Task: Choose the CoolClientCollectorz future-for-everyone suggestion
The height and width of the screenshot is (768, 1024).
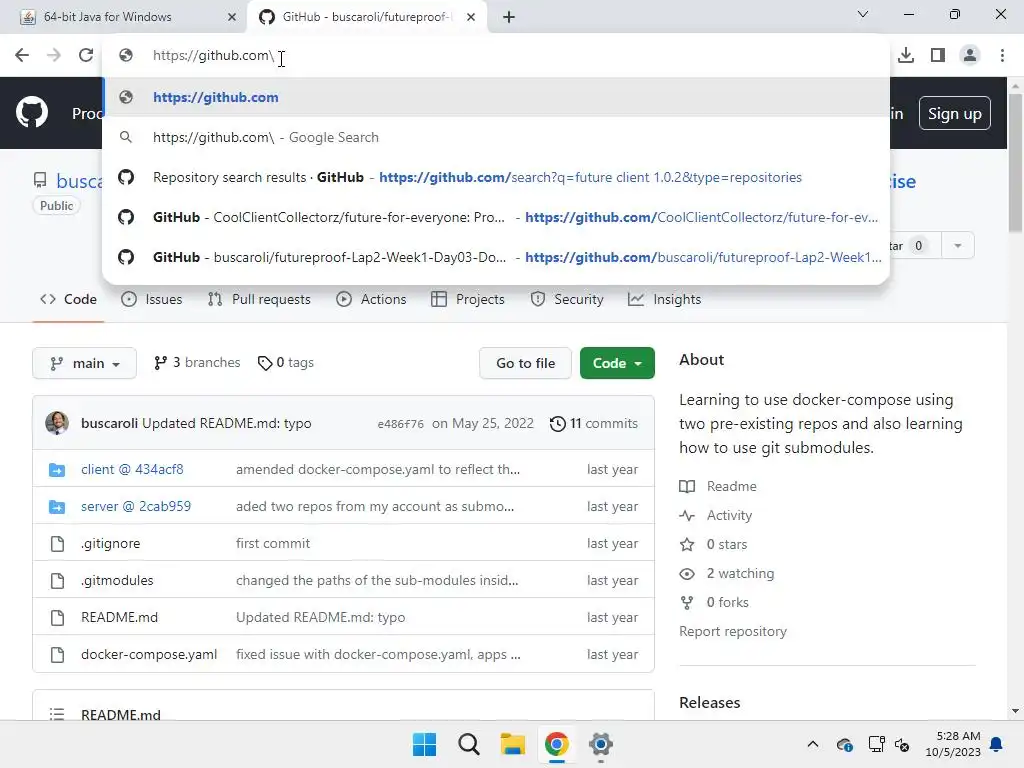Action: [x=496, y=217]
